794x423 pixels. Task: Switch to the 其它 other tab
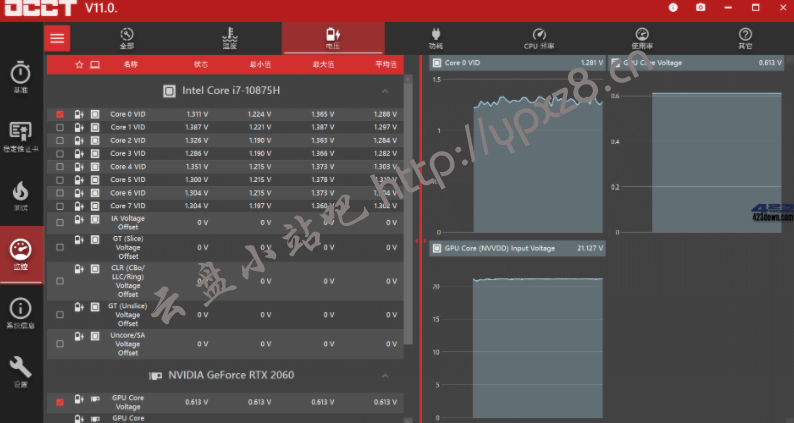(x=745, y=39)
